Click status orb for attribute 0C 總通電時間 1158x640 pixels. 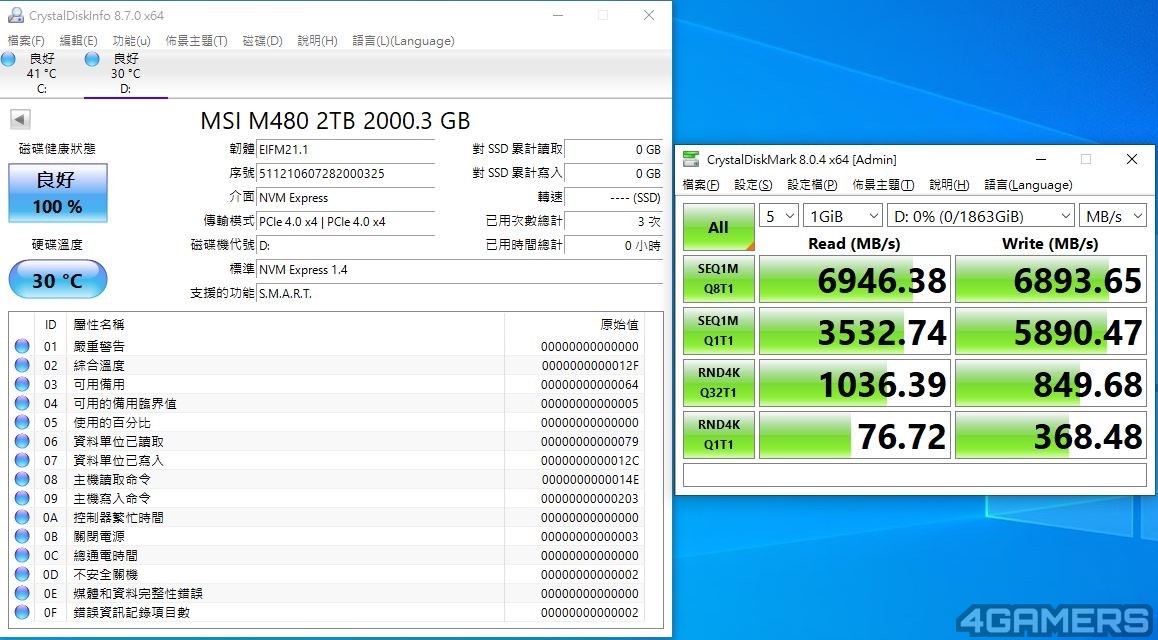pyautogui.click(x=22, y=555)
